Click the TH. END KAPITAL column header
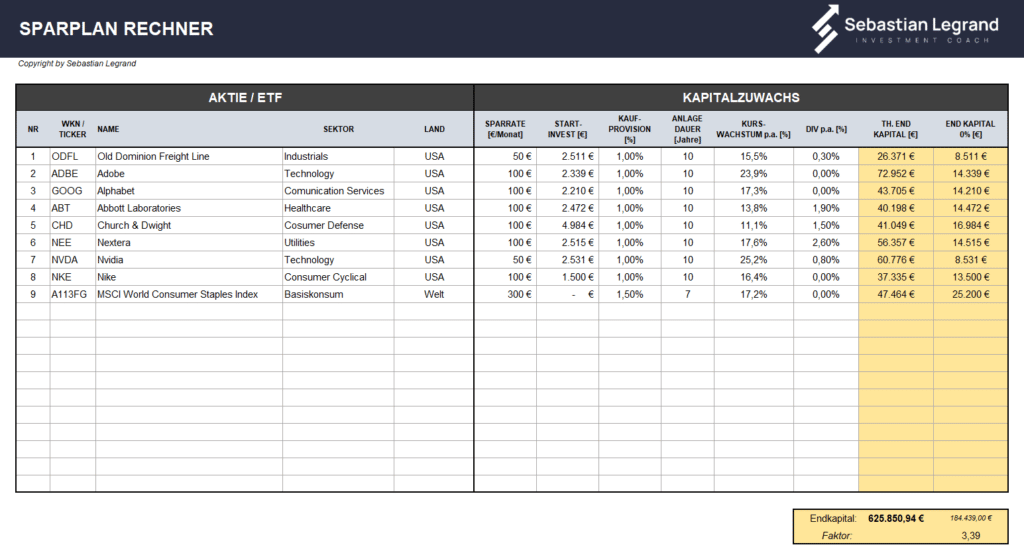 pos(895,129)
